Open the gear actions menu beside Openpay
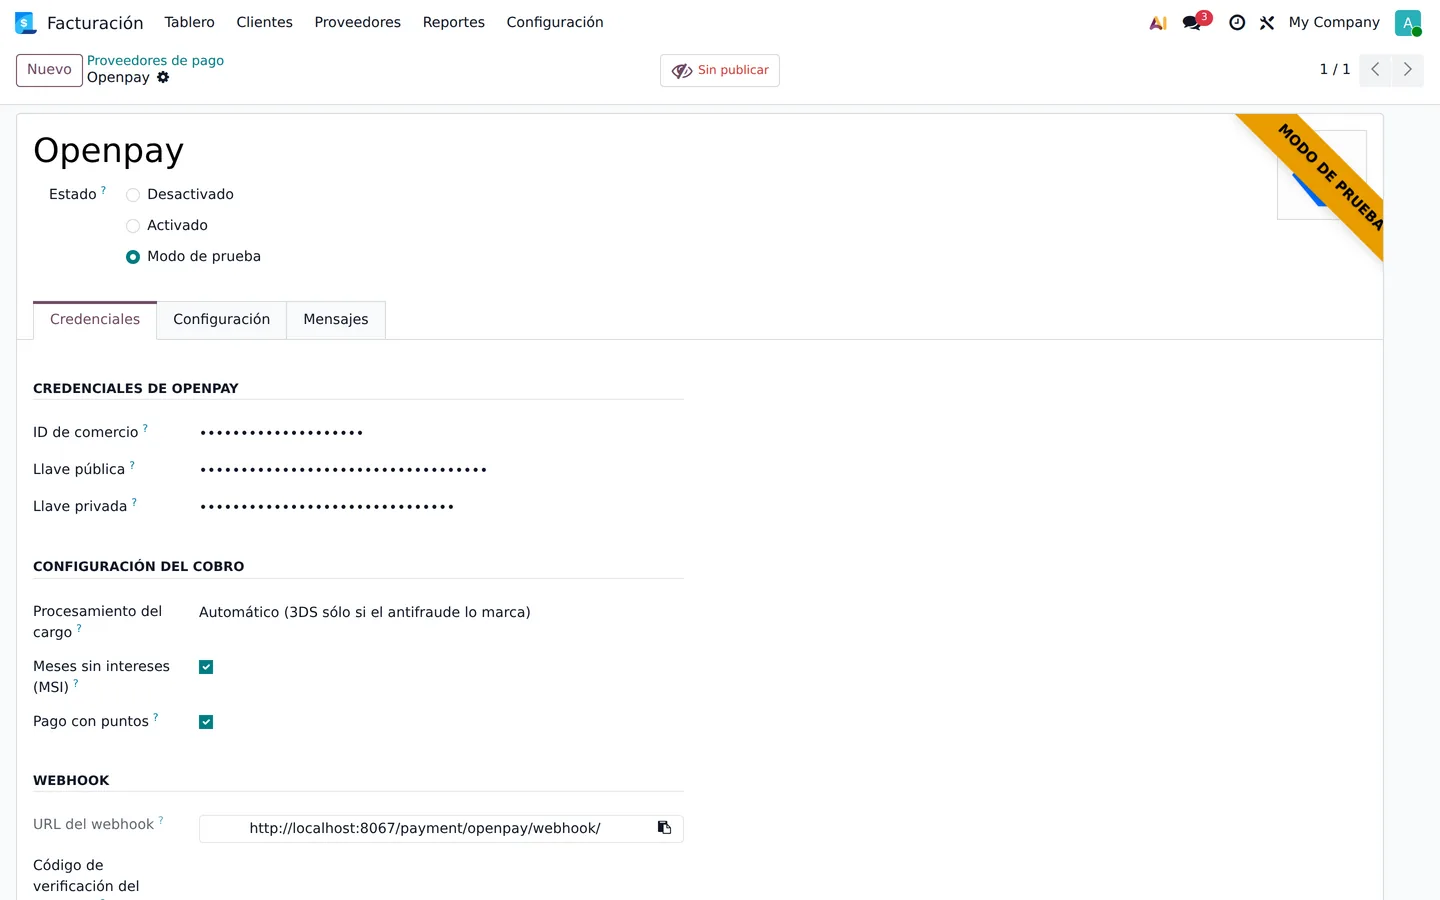The height and width of the screenshot is (900, 1440). click(x=163, y=77)
